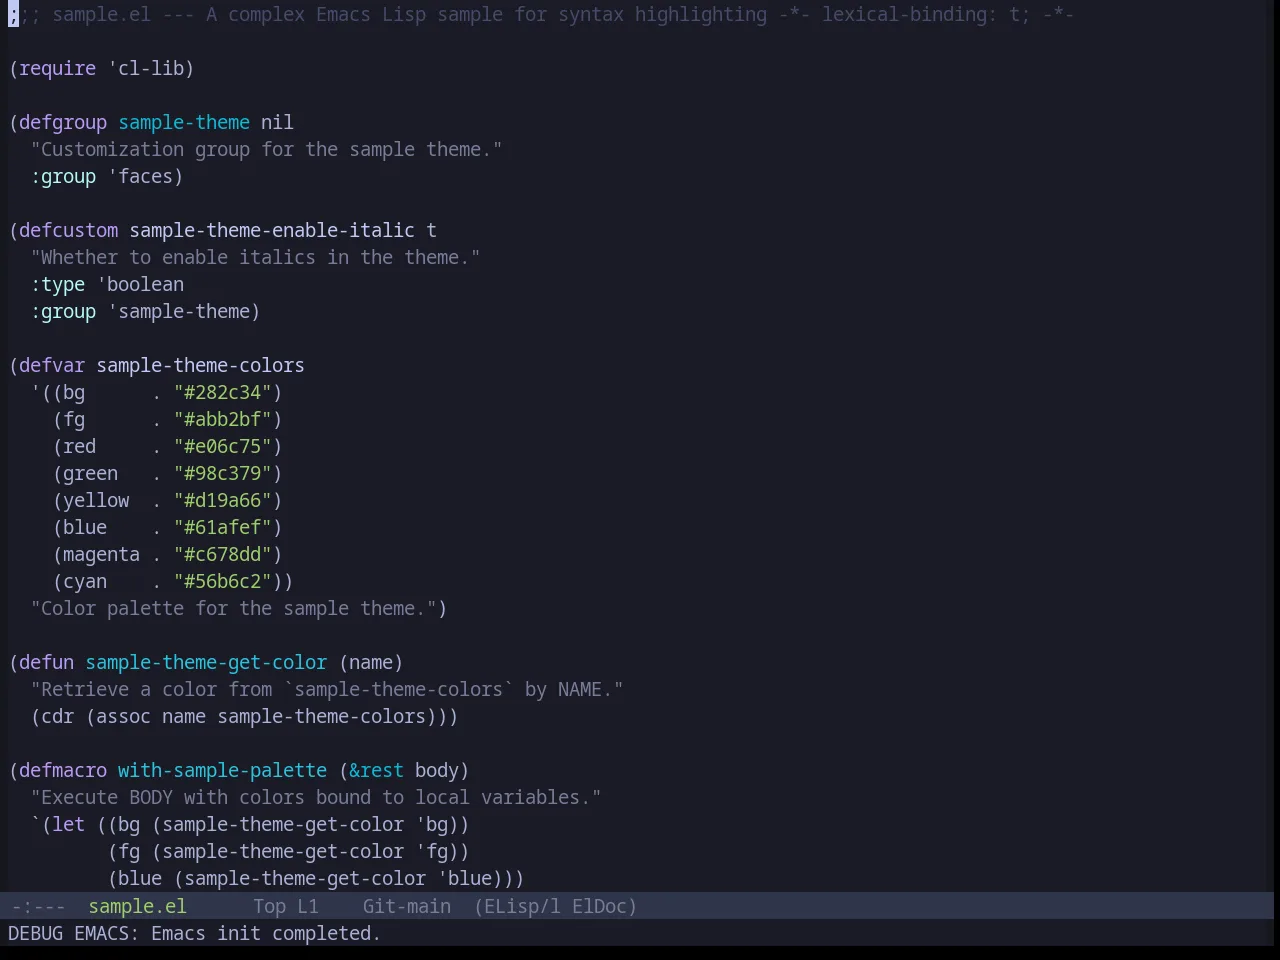Viewport: 1280px width, 960px height.
Task: Click the ':group' keyword before 'faces
Action: 63,176
